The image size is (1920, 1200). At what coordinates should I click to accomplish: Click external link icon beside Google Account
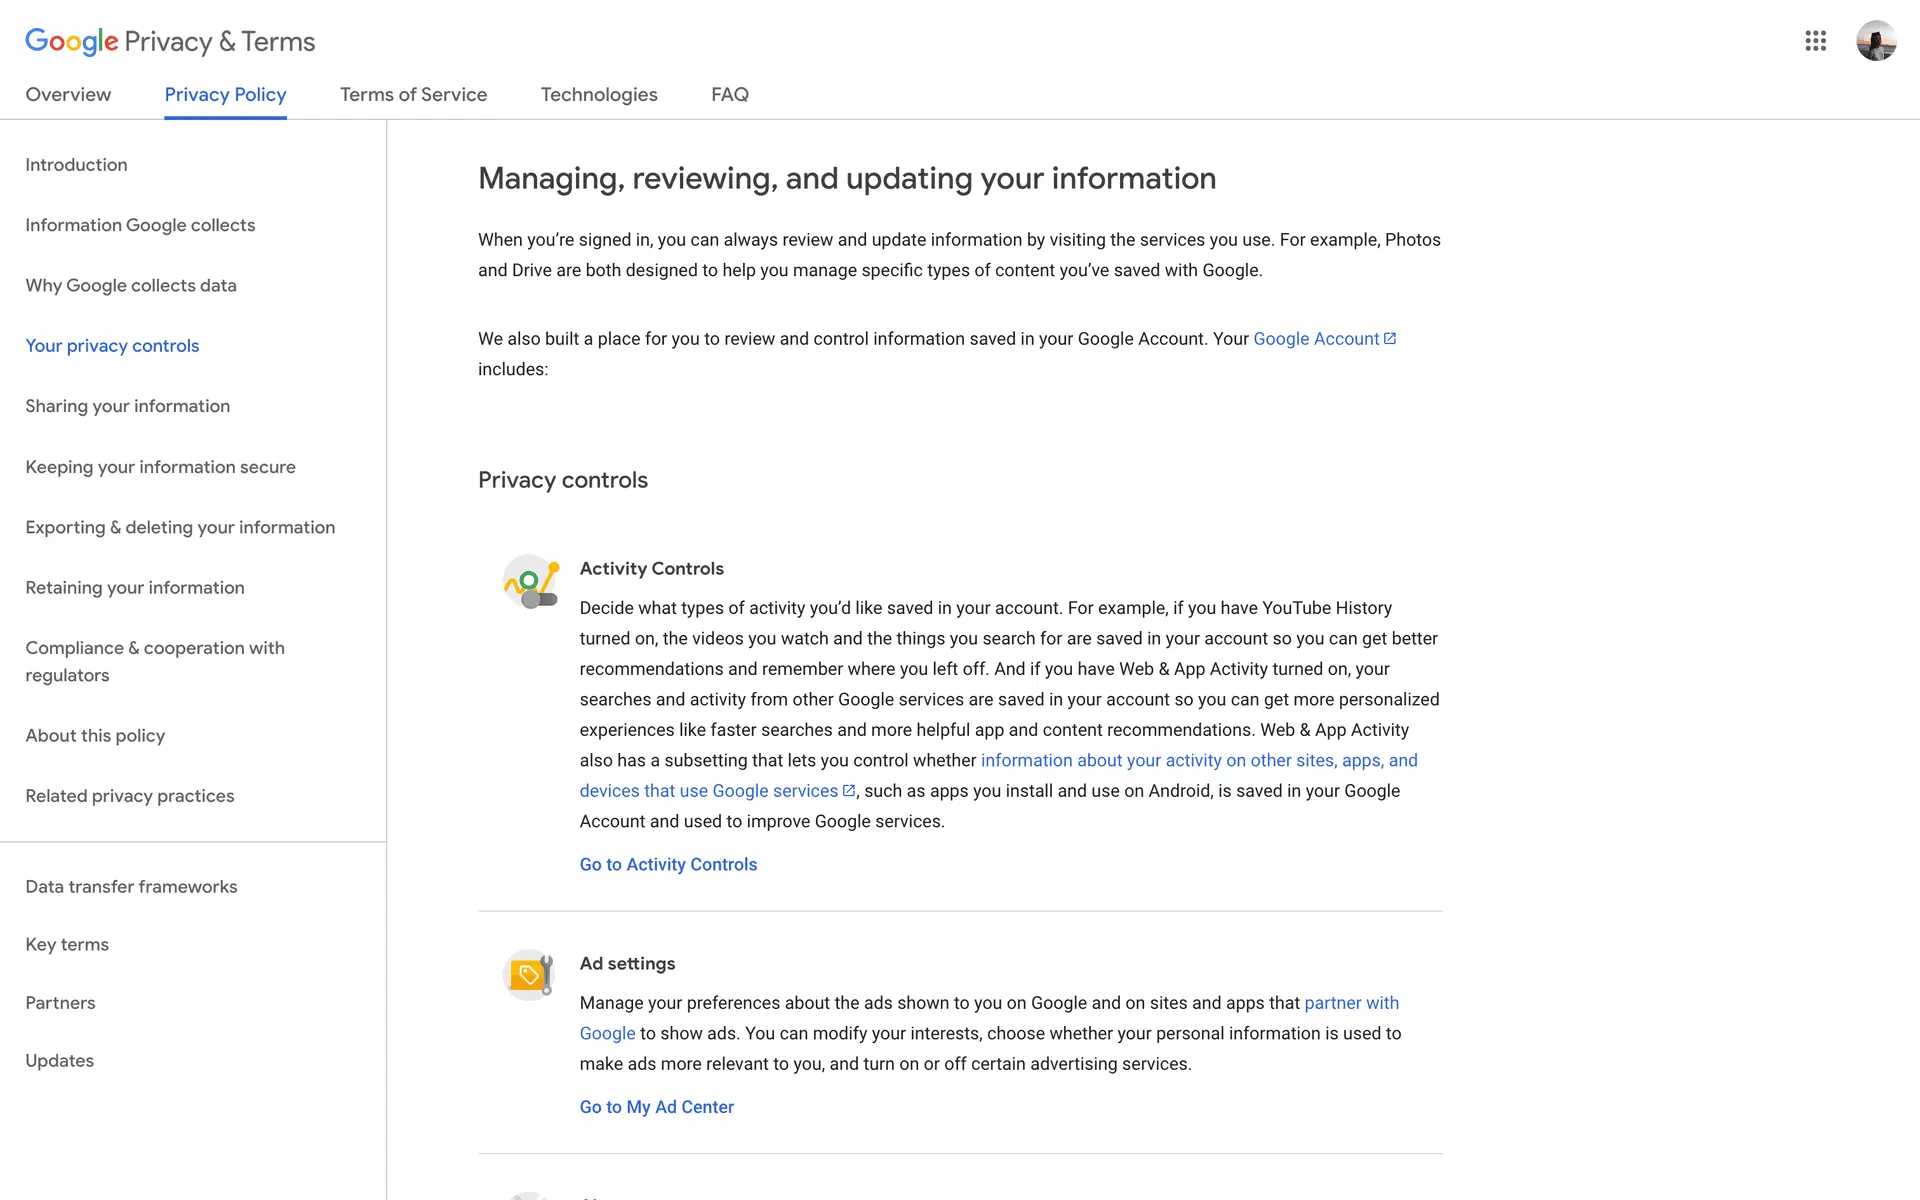(x=1390, y=339)
